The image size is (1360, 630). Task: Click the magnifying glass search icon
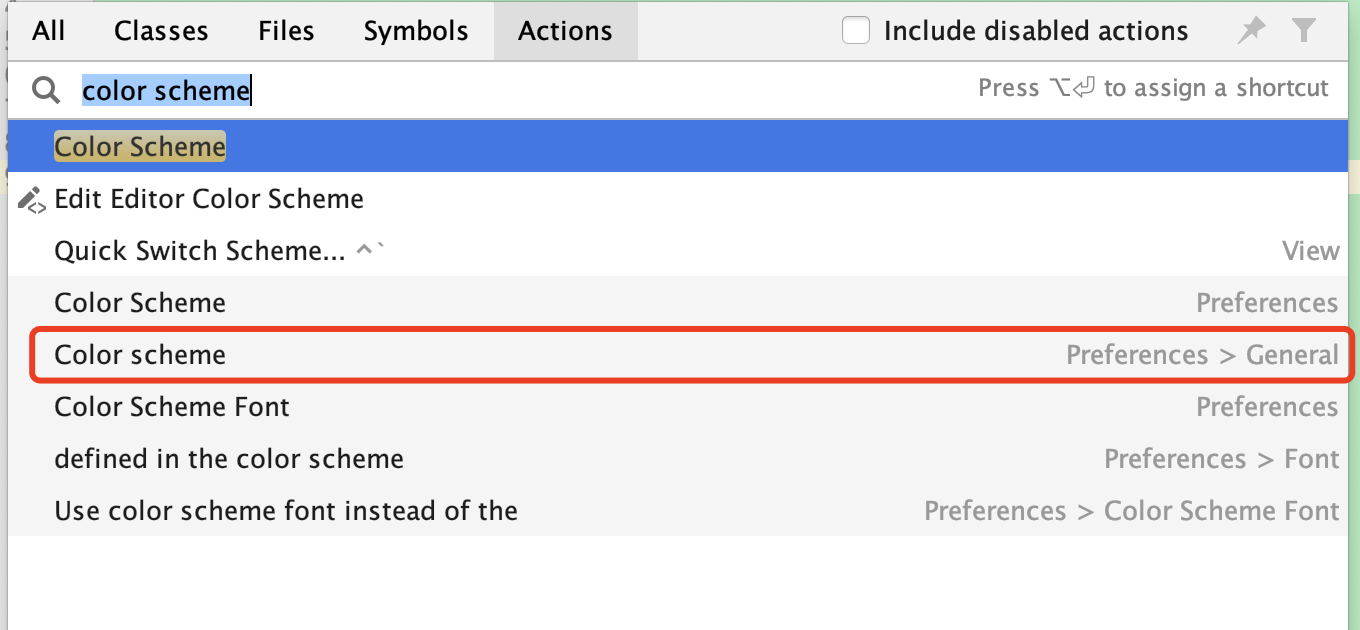coord(45,89)
